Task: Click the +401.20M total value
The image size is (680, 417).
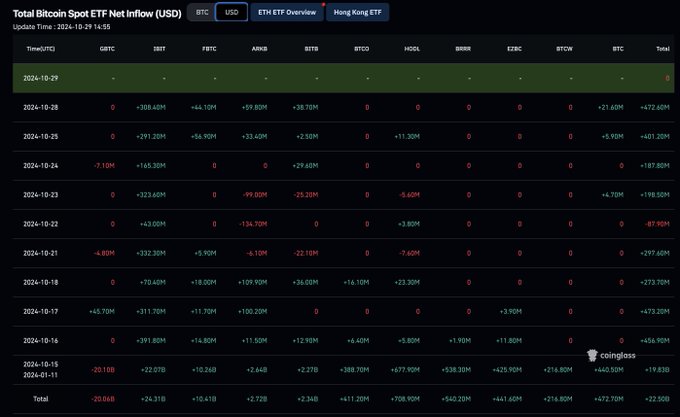Action: pyautogui.click(x=655, y=137)
